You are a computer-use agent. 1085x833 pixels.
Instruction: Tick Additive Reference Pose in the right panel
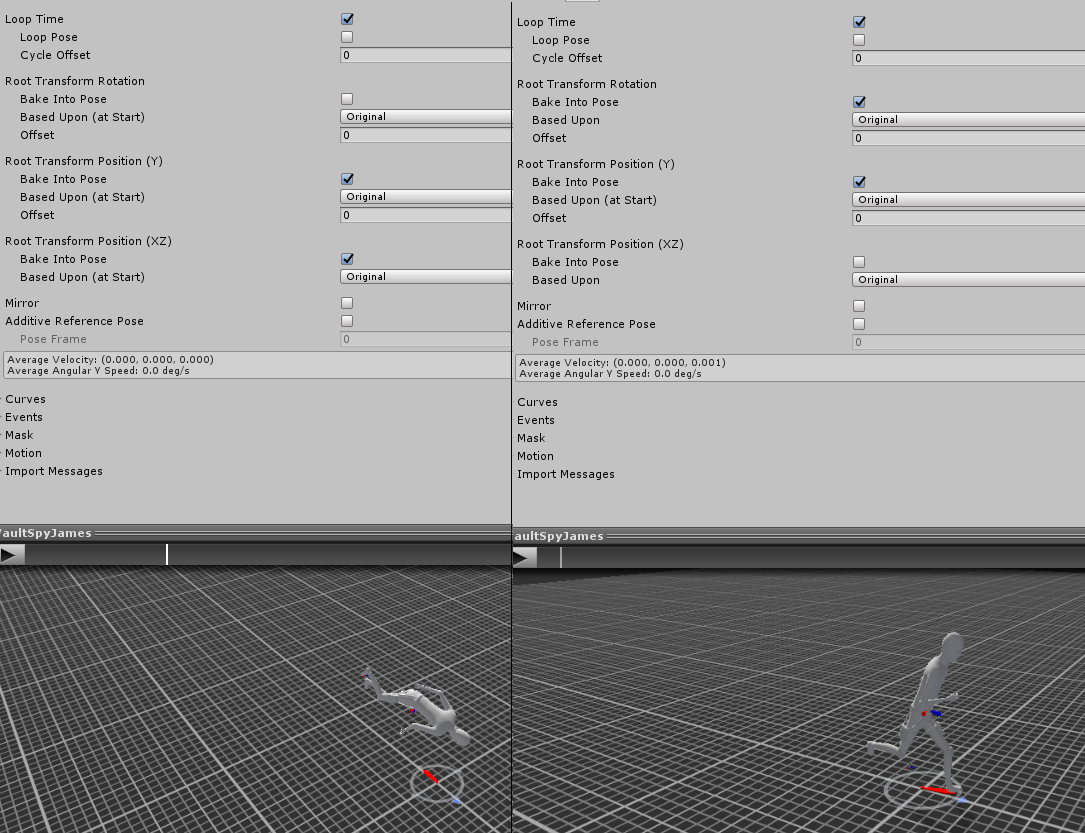click(x=859, y=324)
